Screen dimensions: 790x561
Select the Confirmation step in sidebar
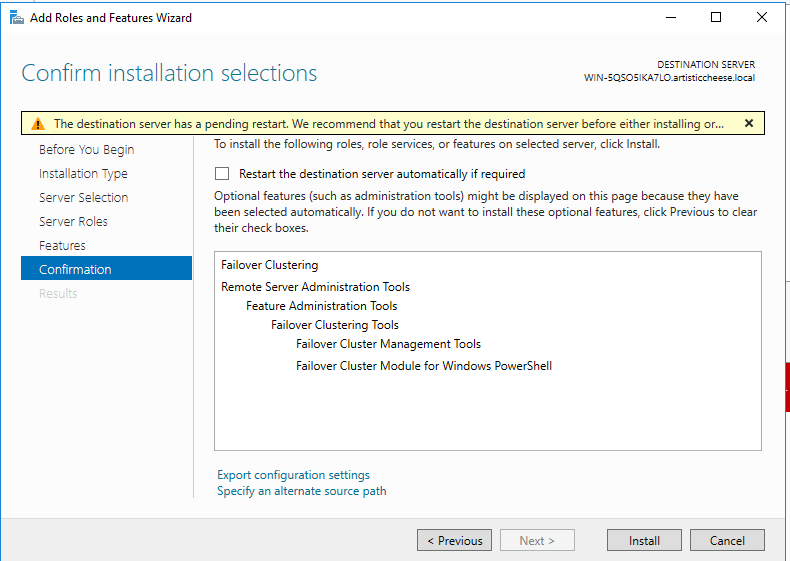(x=75, y=270)
